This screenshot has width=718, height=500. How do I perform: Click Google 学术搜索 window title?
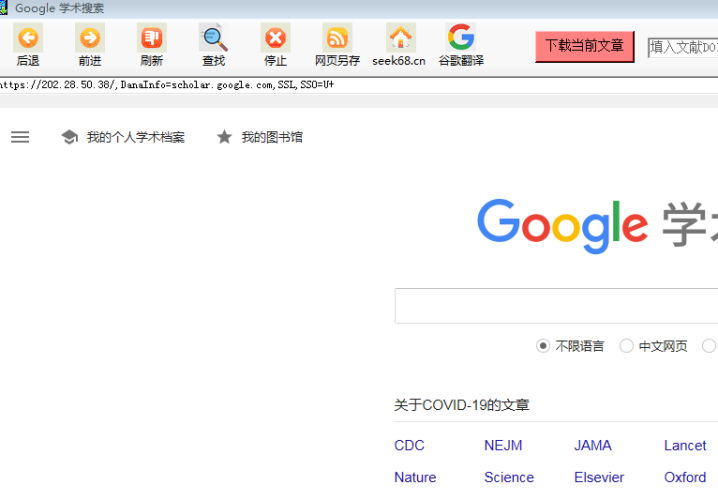[x=60, y=8]
